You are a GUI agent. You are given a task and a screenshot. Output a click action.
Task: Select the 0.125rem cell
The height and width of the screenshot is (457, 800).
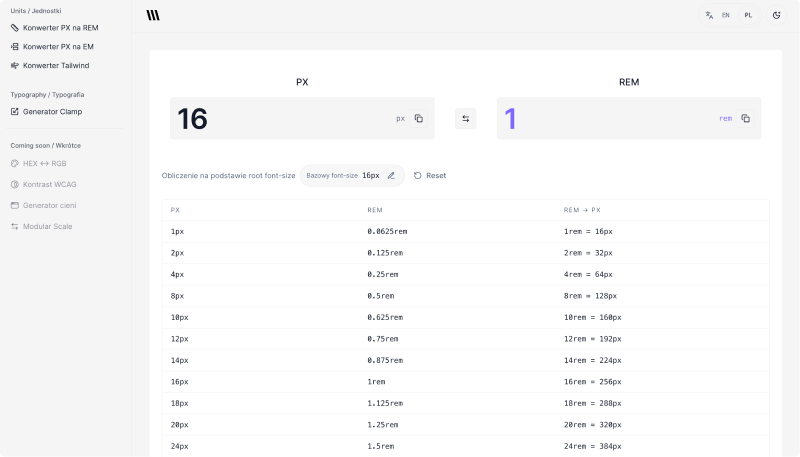pyautogui.click(x=385, y=253)
